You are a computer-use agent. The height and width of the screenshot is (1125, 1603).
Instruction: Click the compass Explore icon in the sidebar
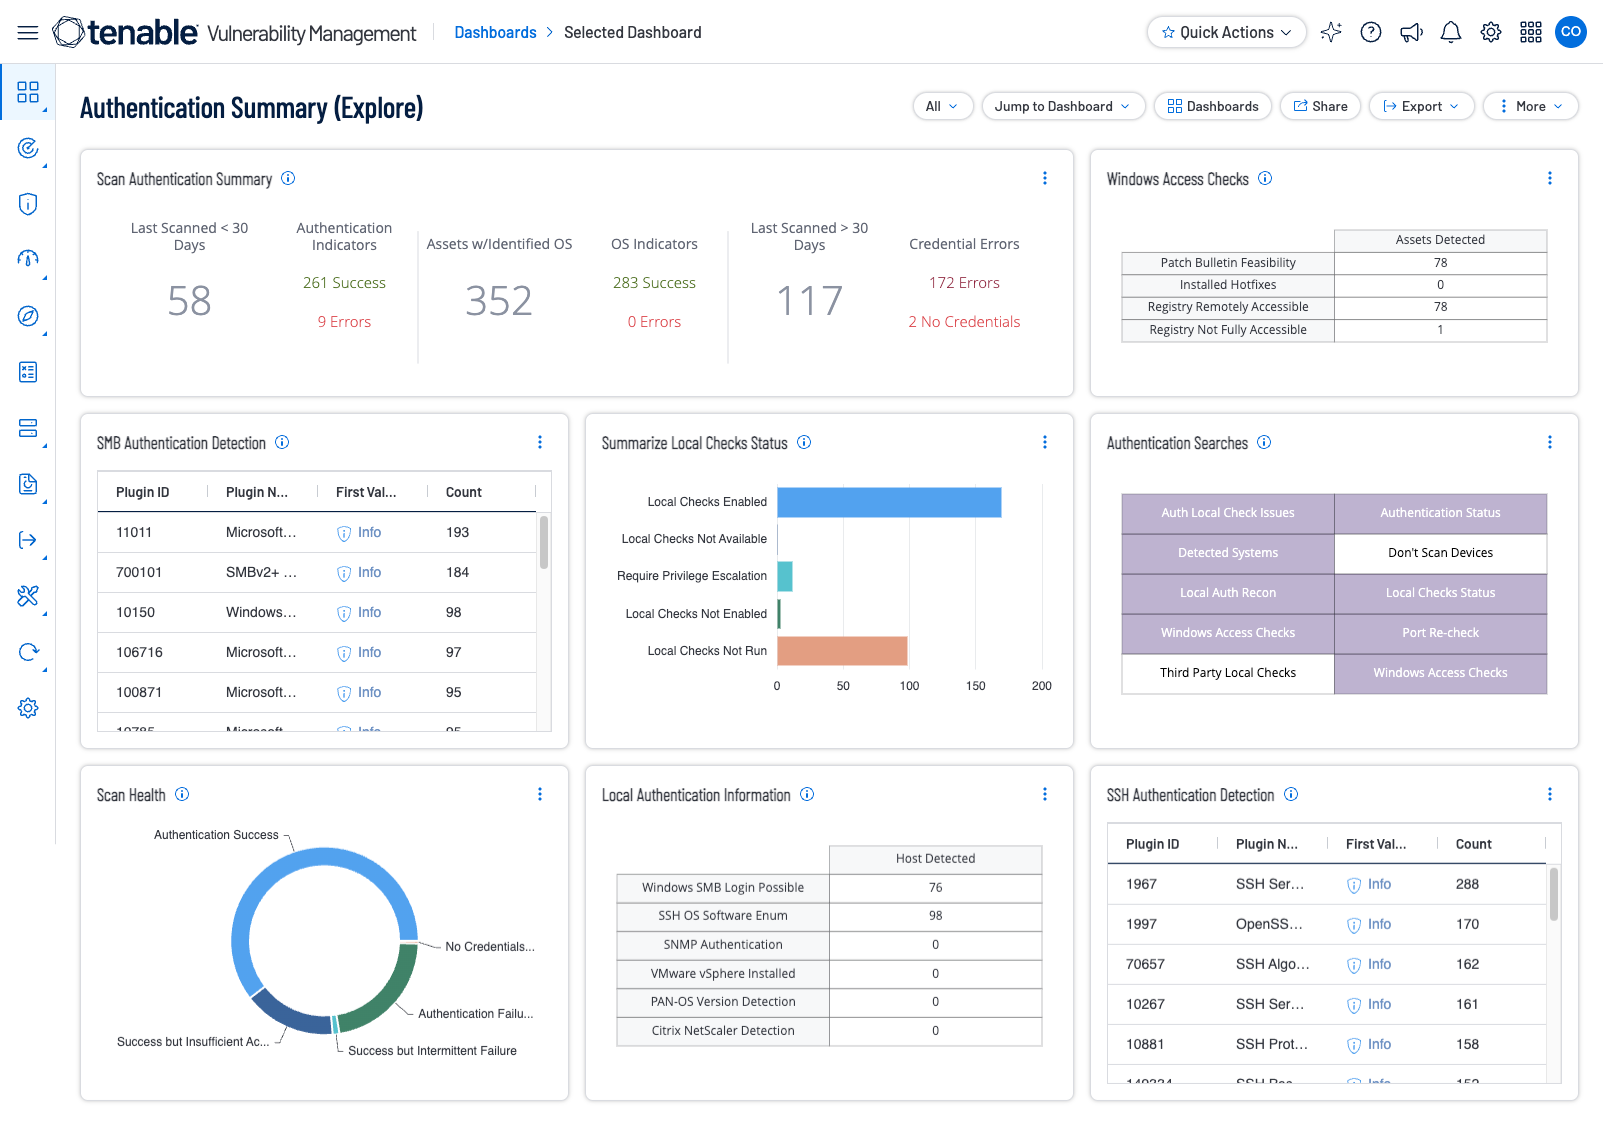click(27, 316)
